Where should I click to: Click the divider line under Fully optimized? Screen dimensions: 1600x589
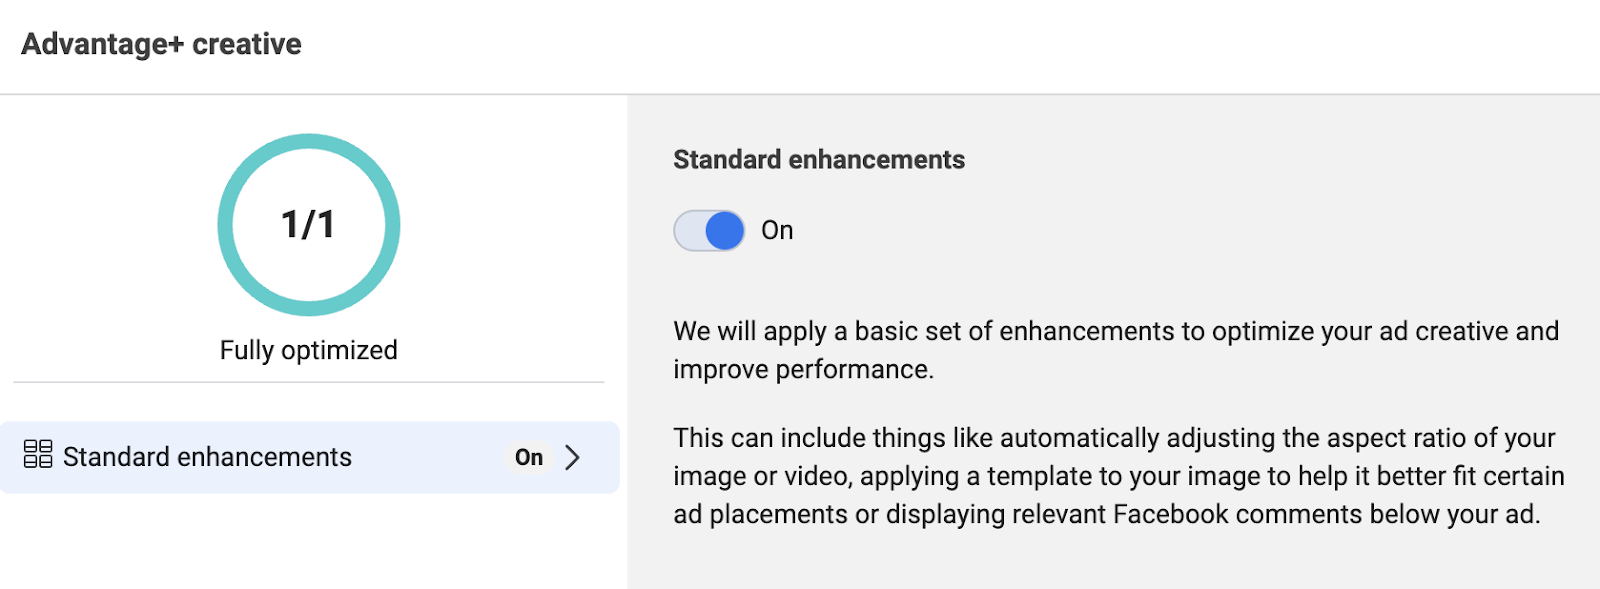(308, 382)
